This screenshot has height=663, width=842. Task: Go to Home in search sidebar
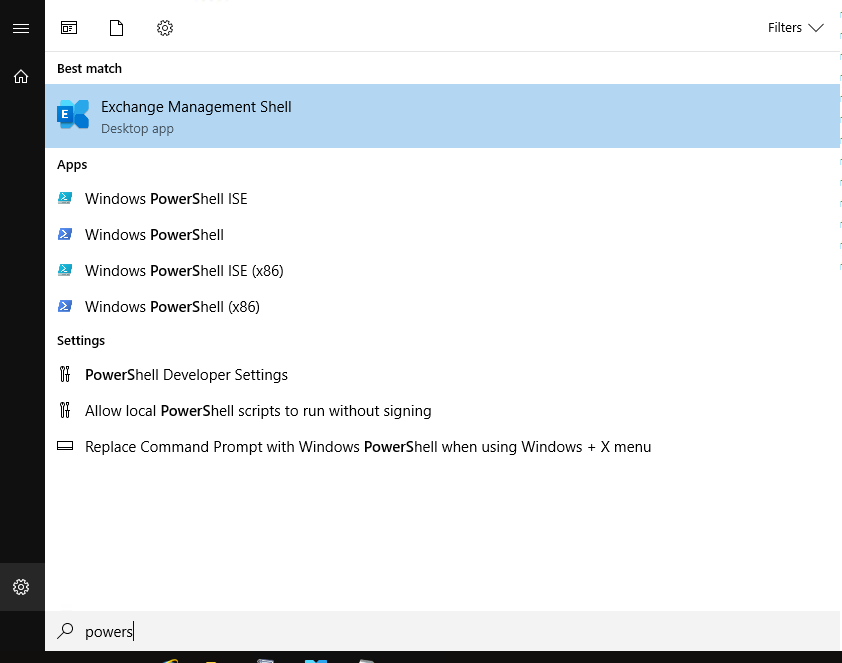(21, 77)
